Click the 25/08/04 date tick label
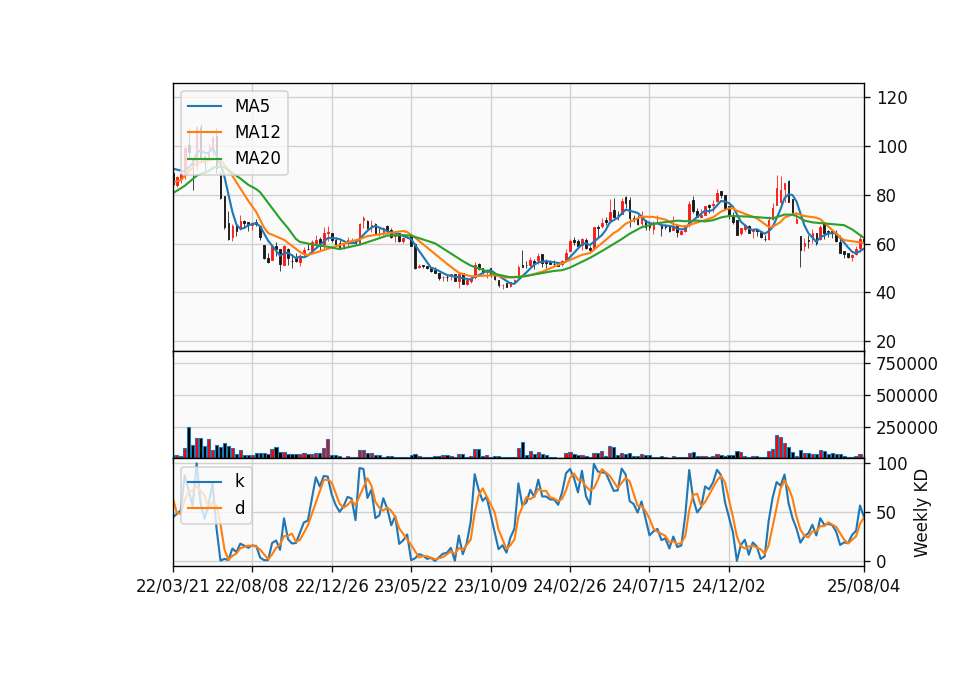The image size is (960, 690). (x=864, y=586)
